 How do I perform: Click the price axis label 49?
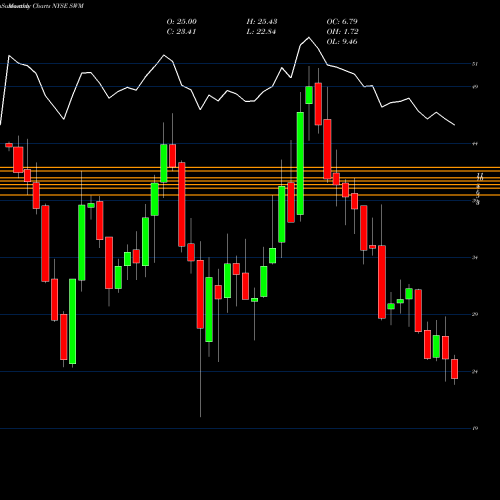coord(475,87)
